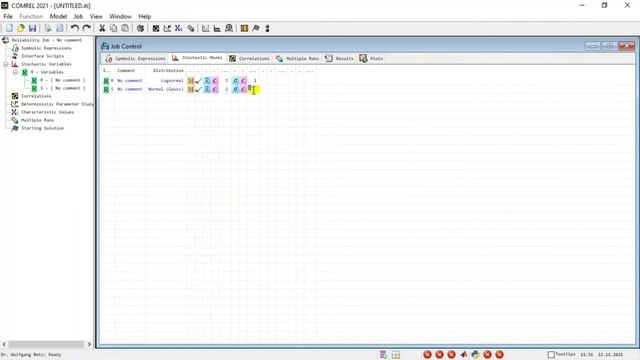Open the Job menu

click(78, 16)
